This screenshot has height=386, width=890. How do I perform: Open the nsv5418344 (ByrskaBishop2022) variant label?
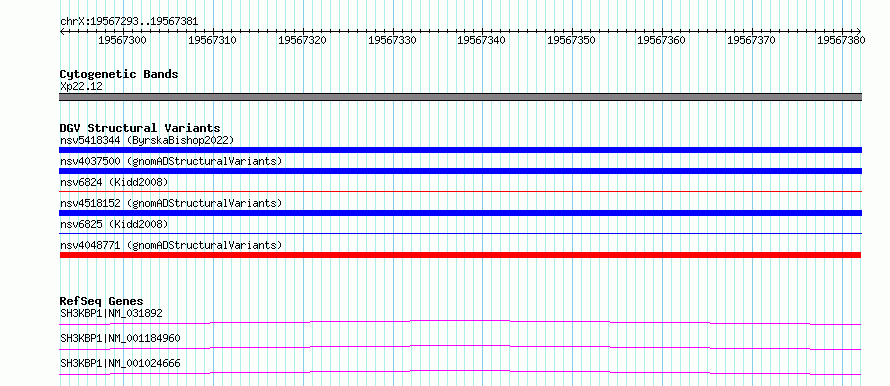(146, 140)
